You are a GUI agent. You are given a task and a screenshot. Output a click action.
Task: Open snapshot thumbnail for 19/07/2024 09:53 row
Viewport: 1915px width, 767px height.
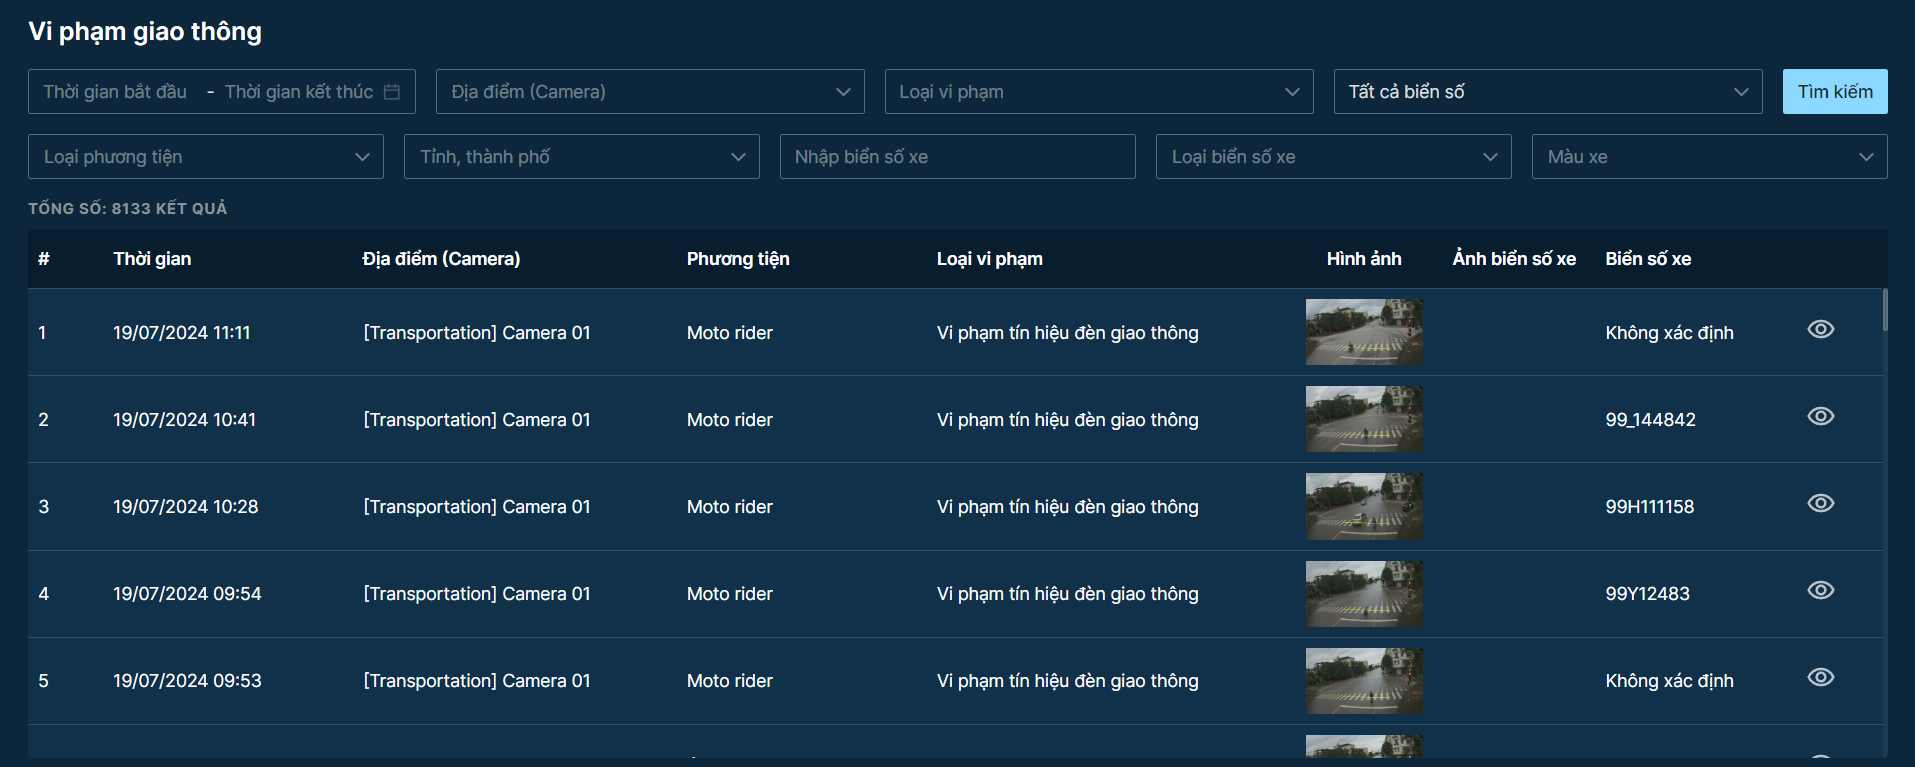tap(1364, 681)
